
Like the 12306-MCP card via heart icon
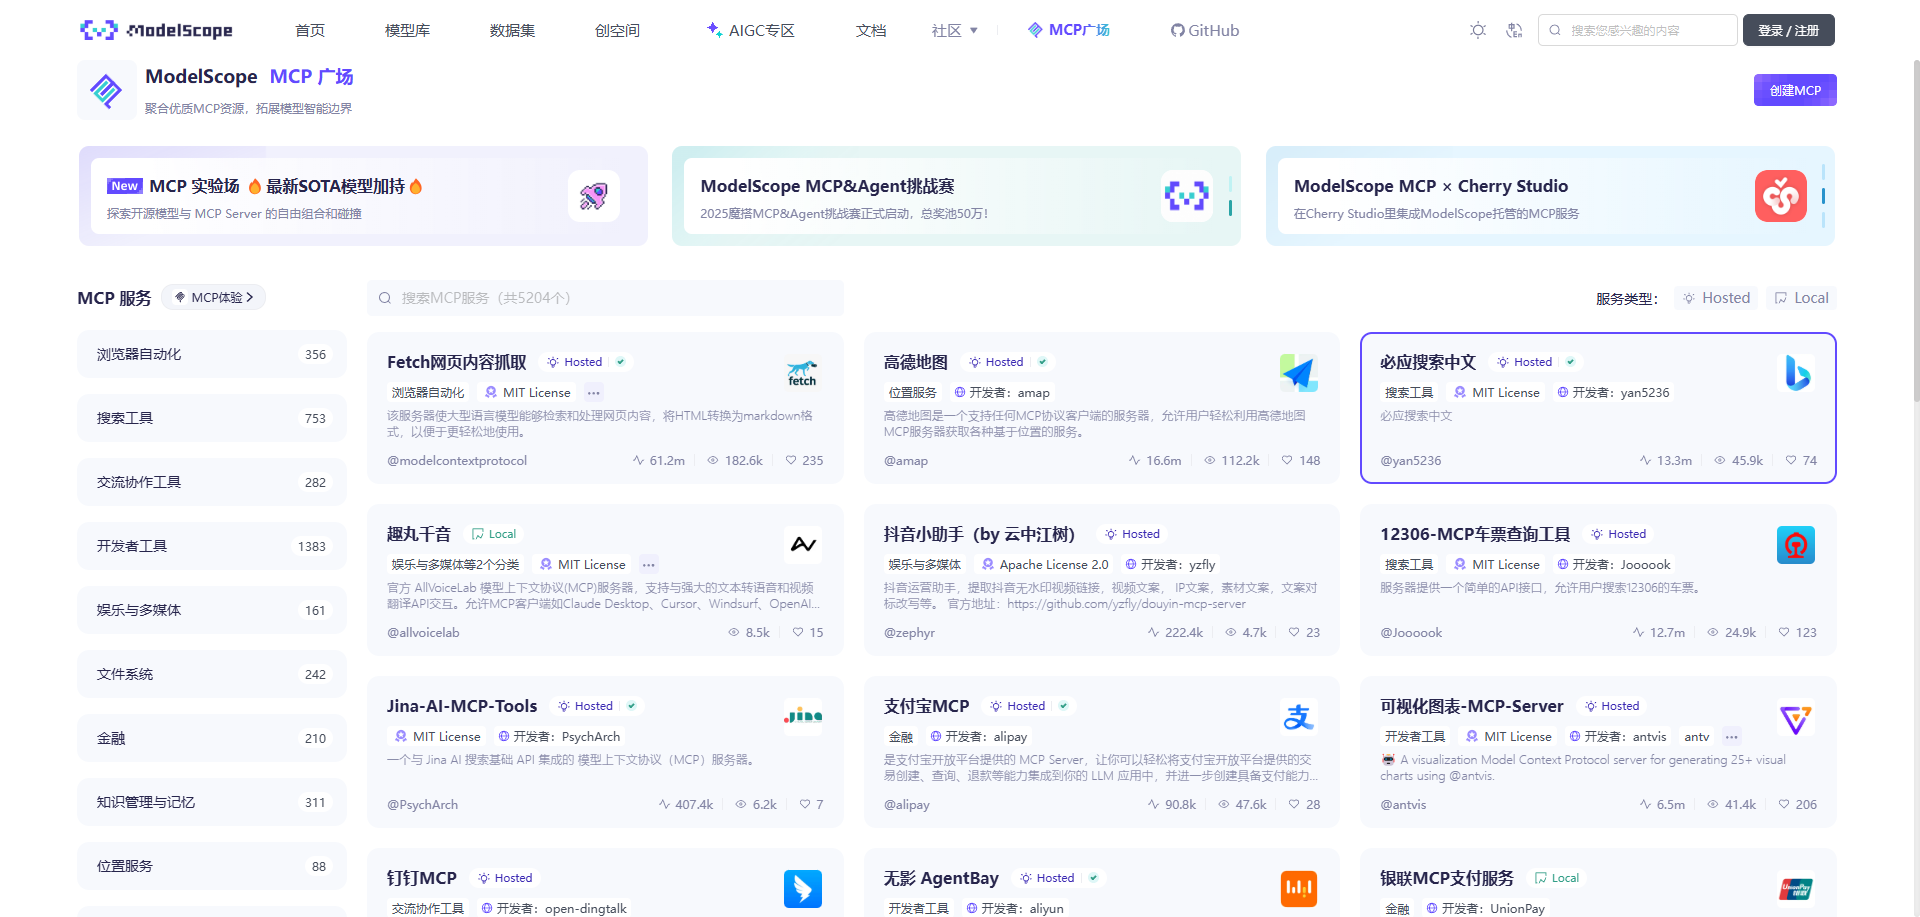tap(1784, 633)
